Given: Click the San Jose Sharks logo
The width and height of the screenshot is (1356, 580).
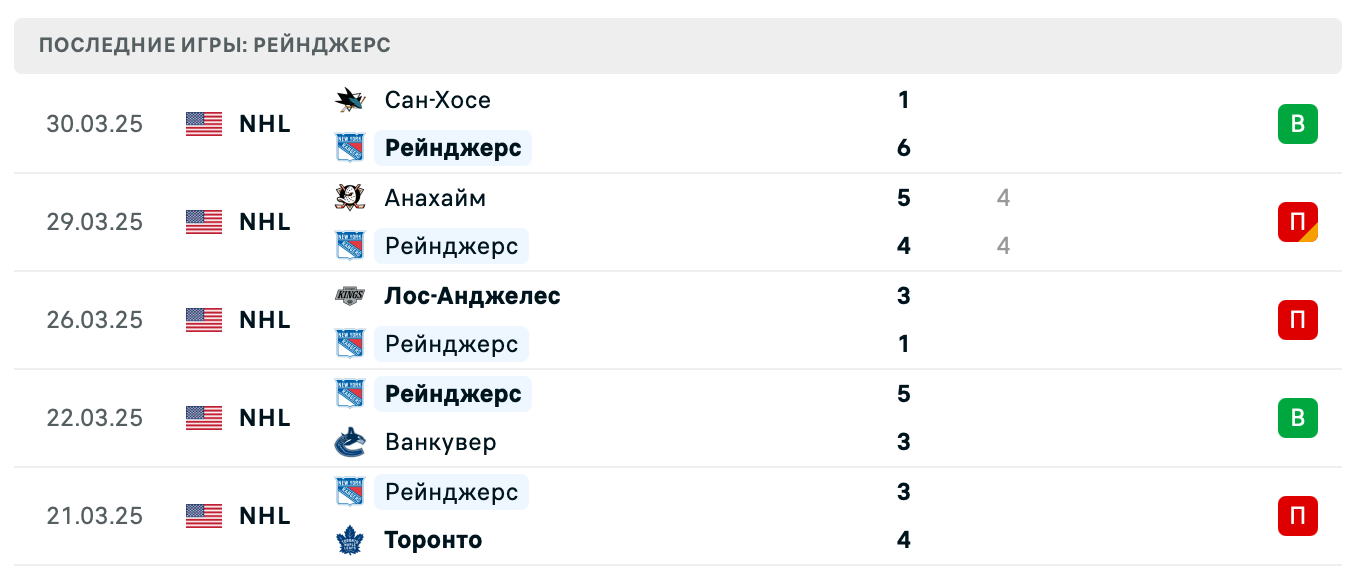Looking at the screenshot, I should (349, 100).
